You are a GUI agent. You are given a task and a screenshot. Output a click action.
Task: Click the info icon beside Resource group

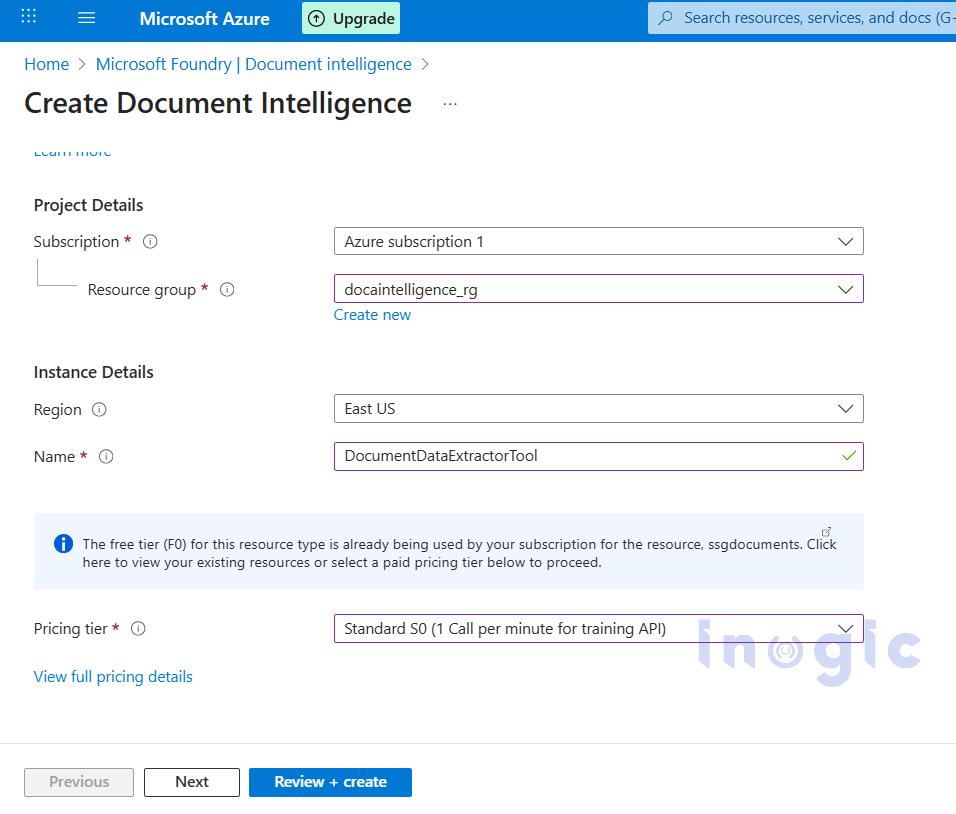(227, 289)
